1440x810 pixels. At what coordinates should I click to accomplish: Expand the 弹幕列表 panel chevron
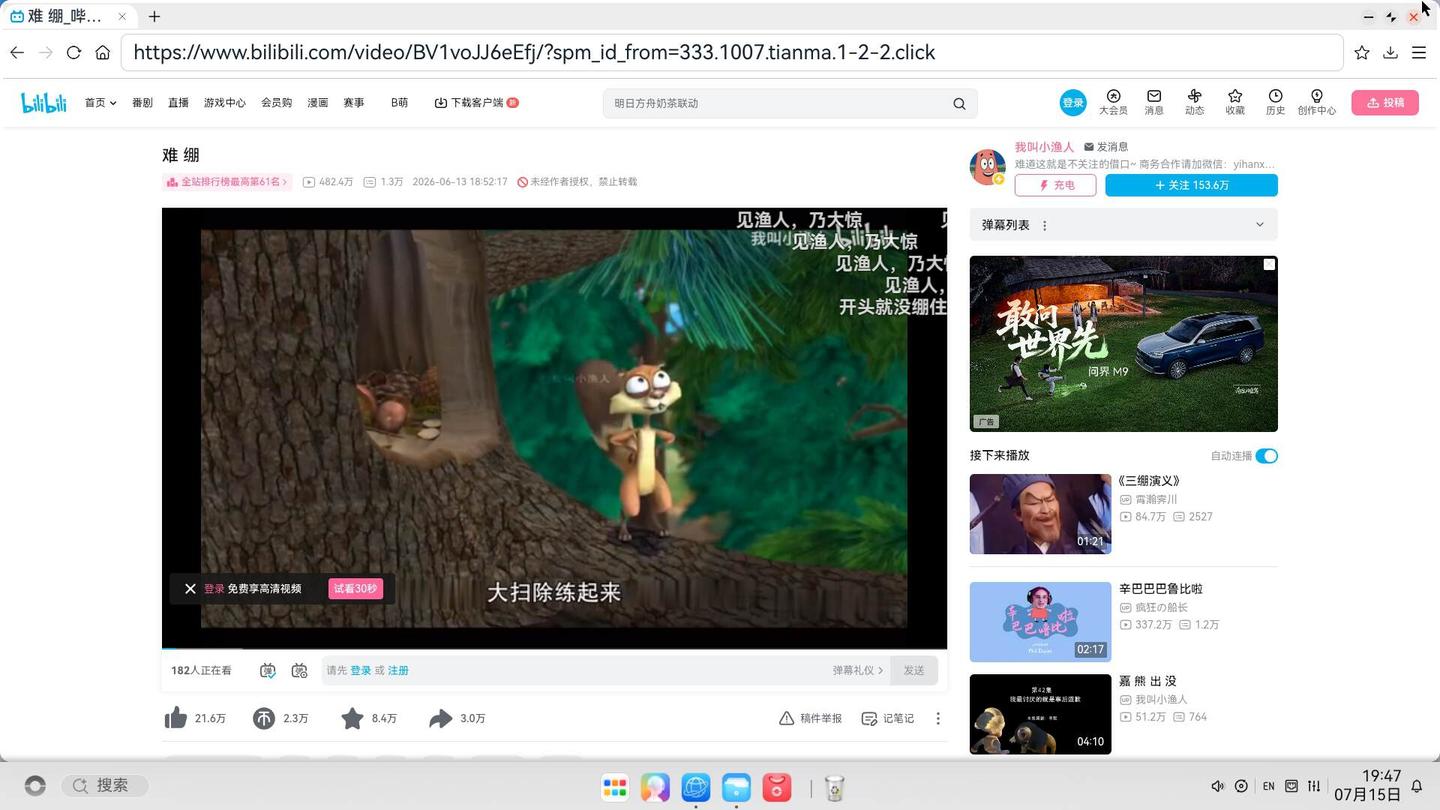1260,225
